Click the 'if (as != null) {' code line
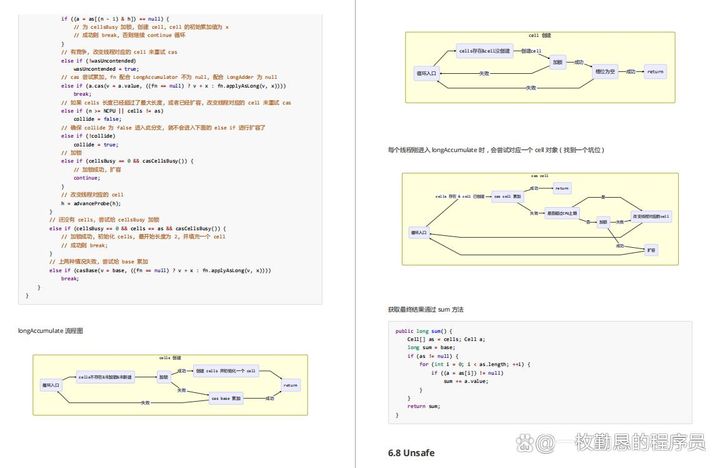720x468 pixels. (x=433, y=356)
